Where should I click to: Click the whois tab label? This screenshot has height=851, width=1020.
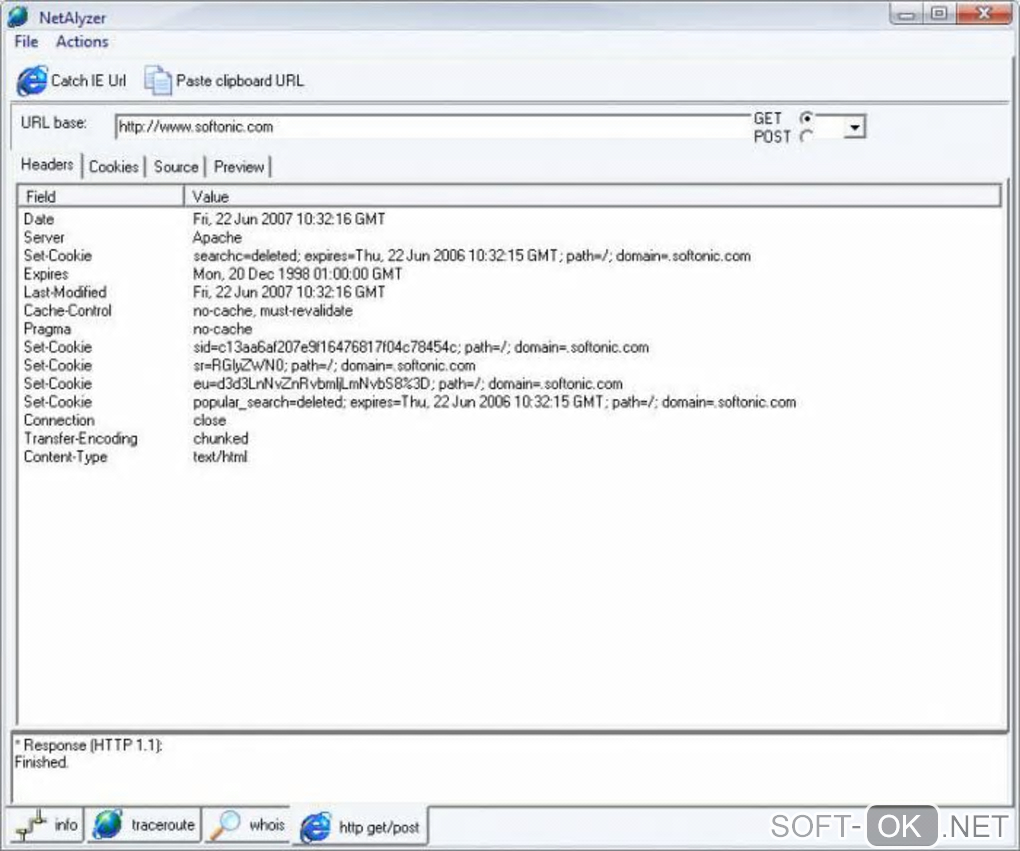(x=267, y=825)
